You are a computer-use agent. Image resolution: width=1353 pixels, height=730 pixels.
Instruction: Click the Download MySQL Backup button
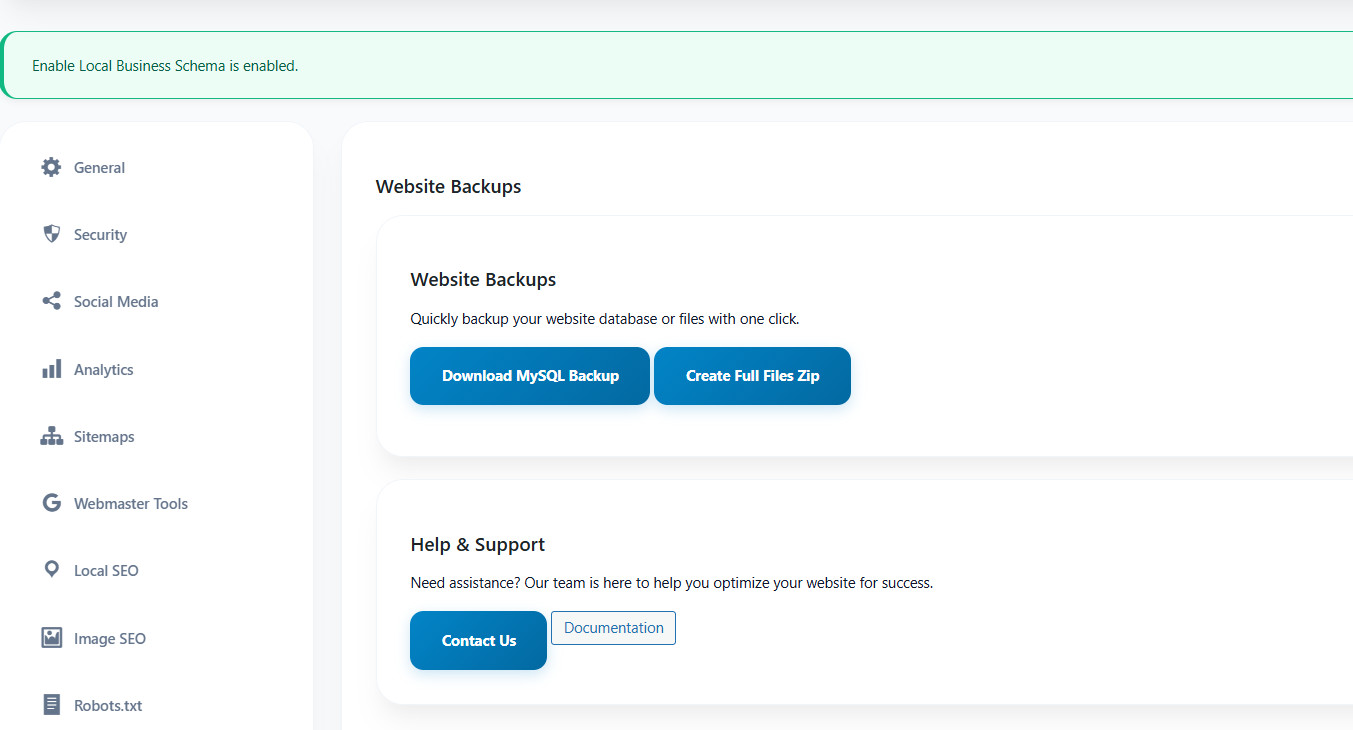[x=529, y=375]
